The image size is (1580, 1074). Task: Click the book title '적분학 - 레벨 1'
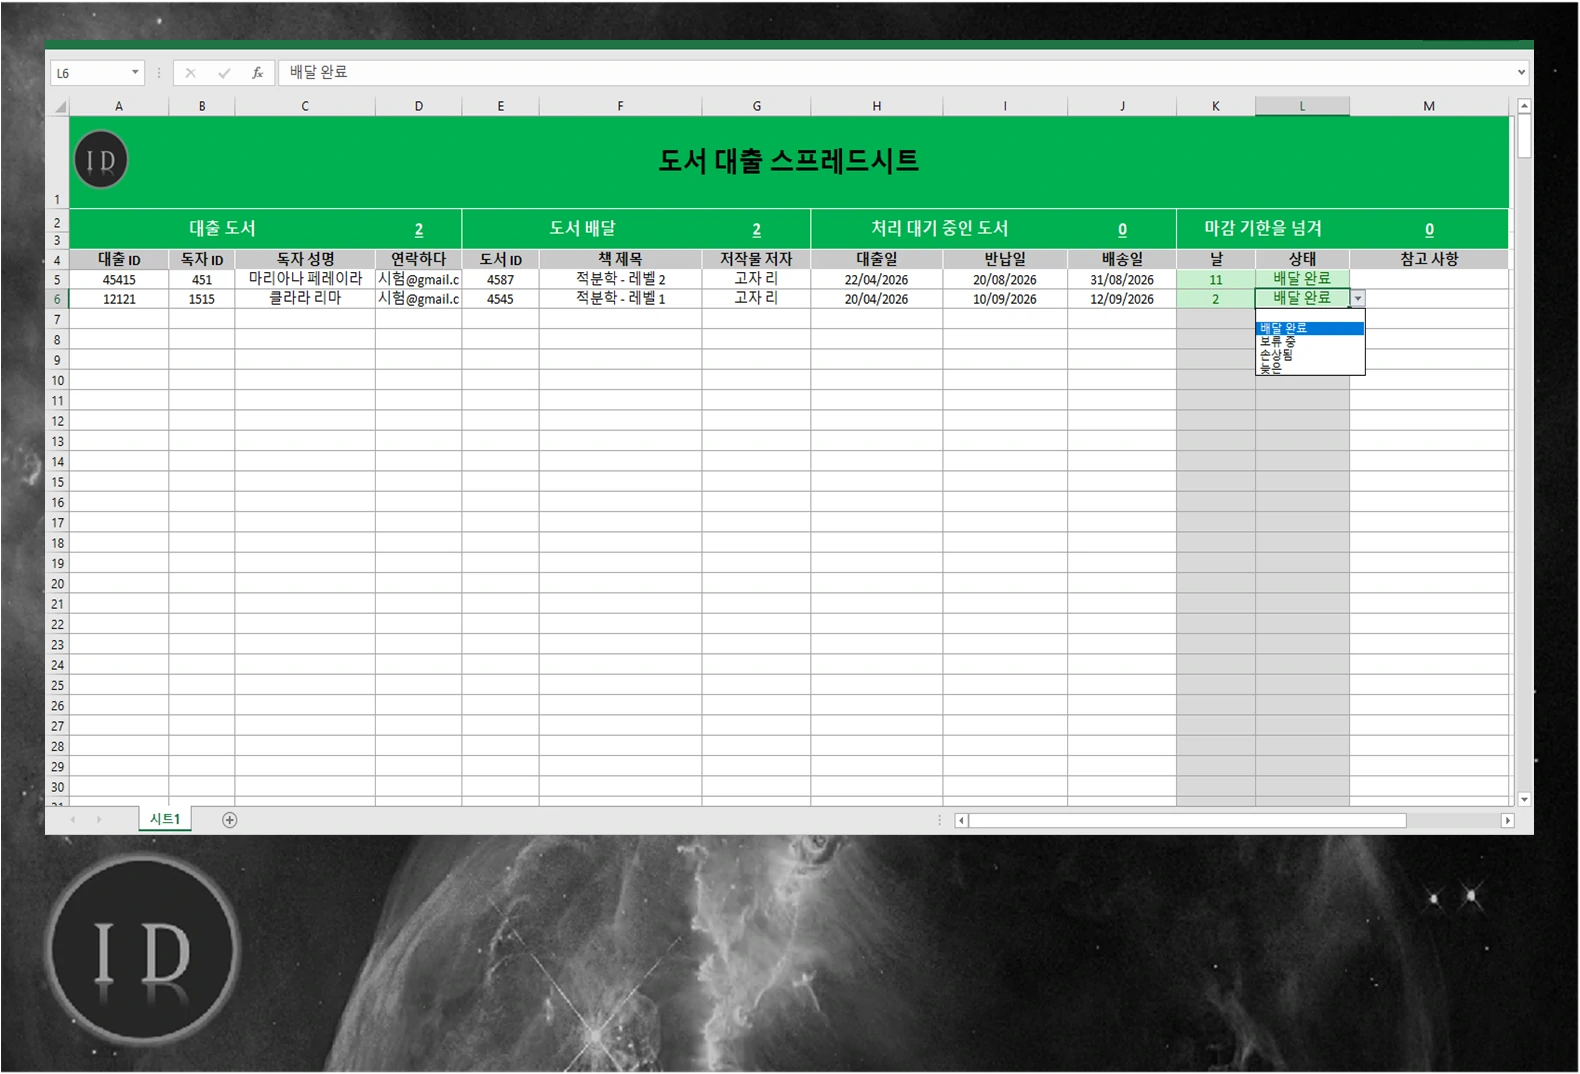pos(620,298)
